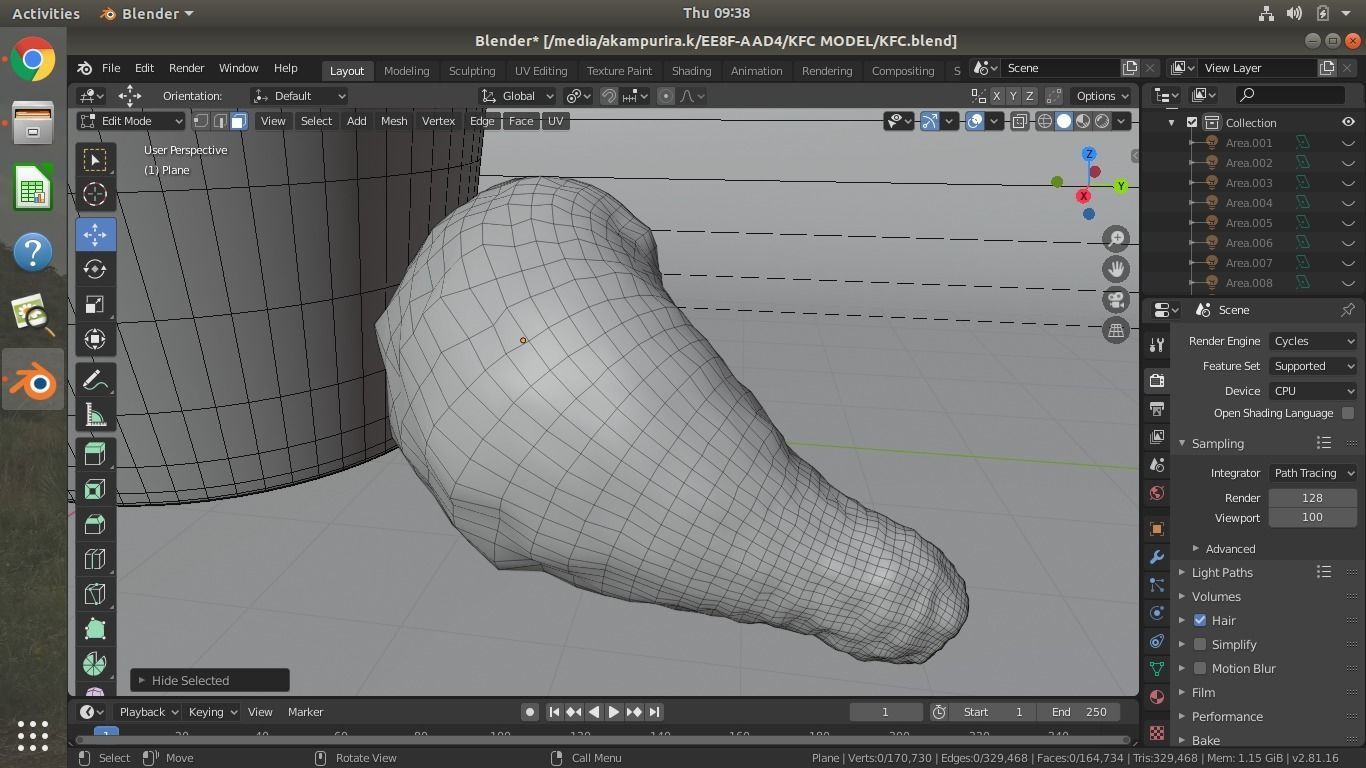Open the Keying menu in timeline
1366x768 pixels.
tap(213, 712)
